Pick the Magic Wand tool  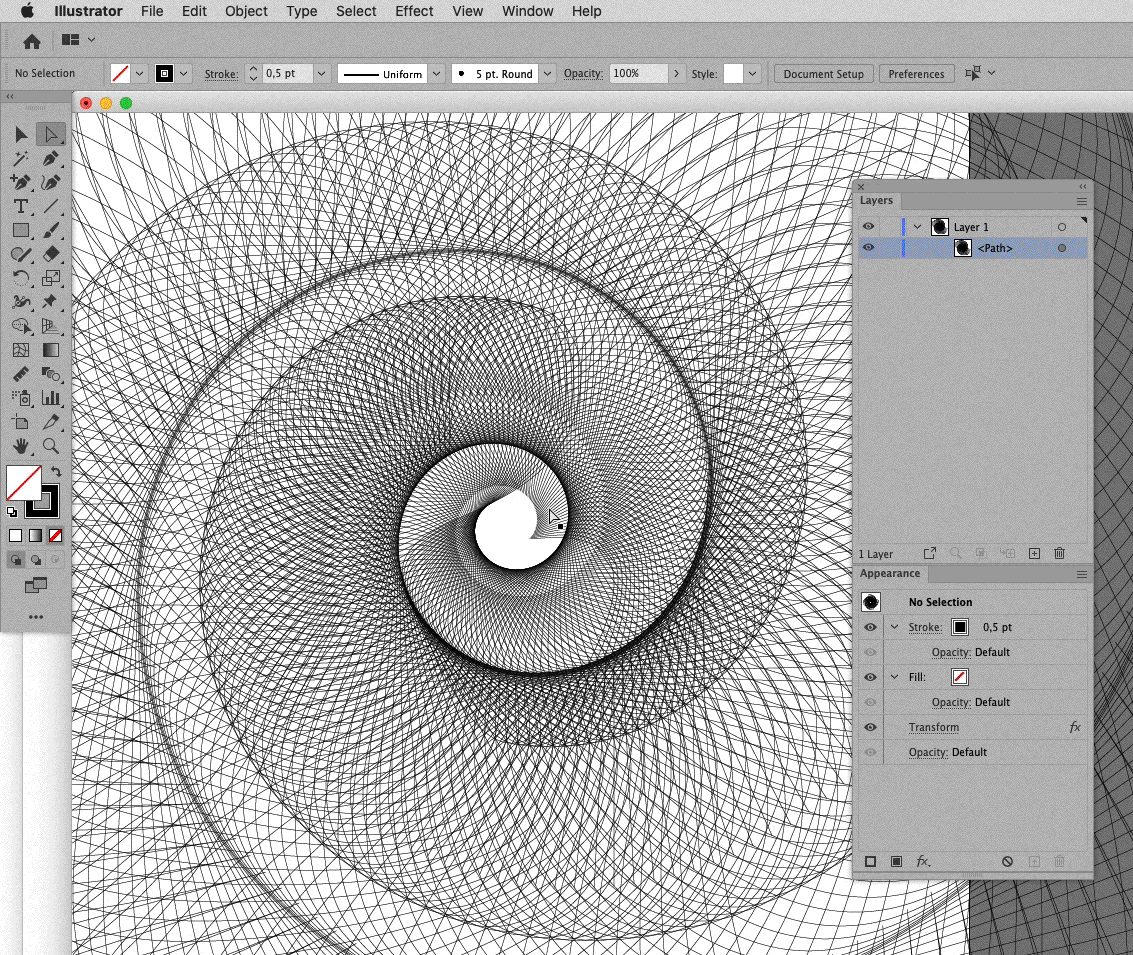[x=21, y=159]
